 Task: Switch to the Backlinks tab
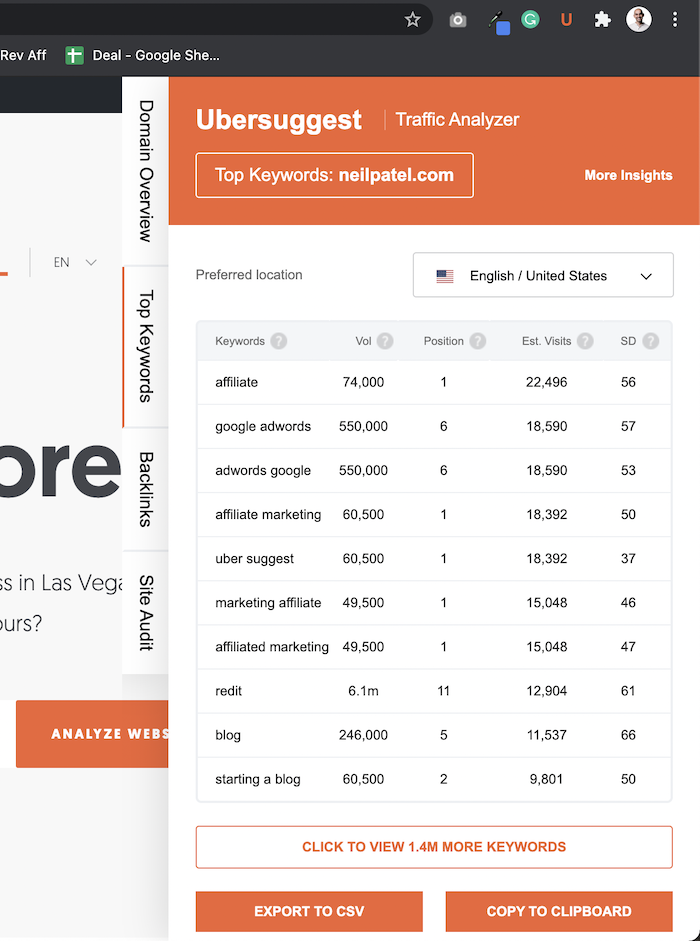(x=145, y=489)
